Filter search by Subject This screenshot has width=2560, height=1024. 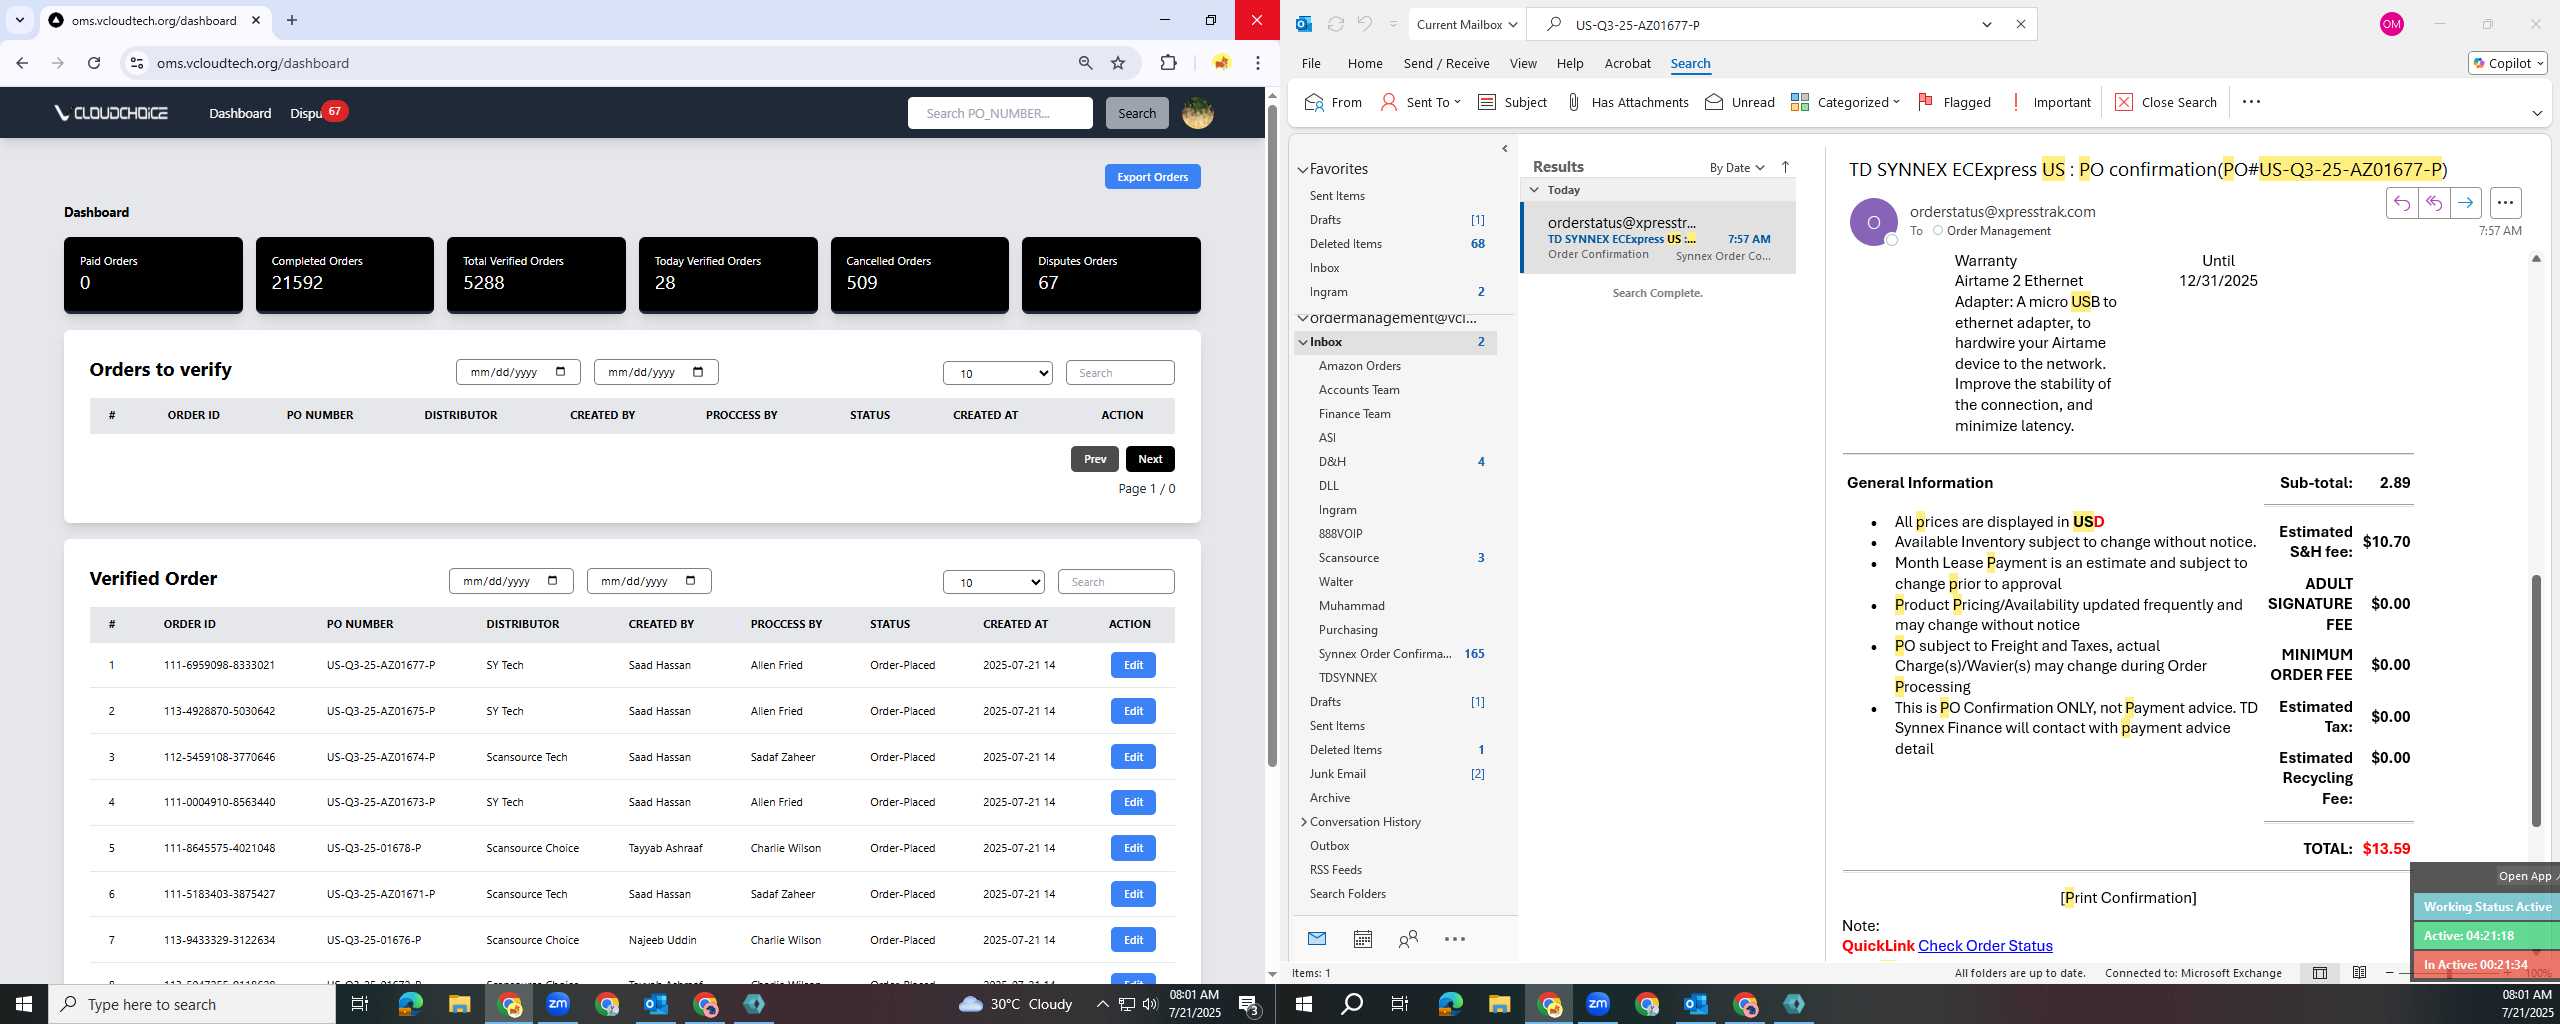pyautogui.click(x=1512, y=102)
